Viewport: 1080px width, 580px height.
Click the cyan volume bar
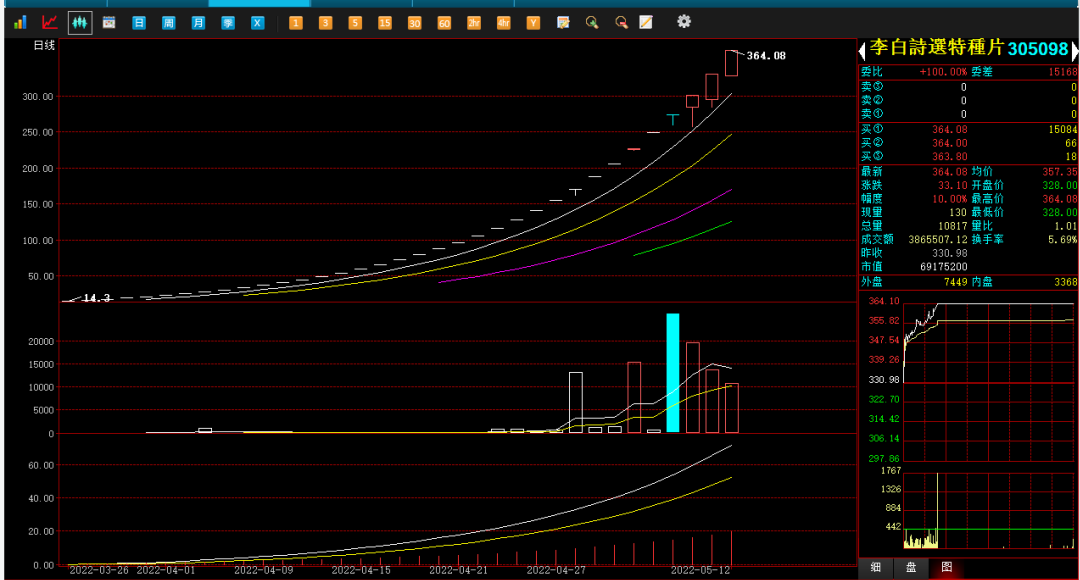tap(673, 373)
